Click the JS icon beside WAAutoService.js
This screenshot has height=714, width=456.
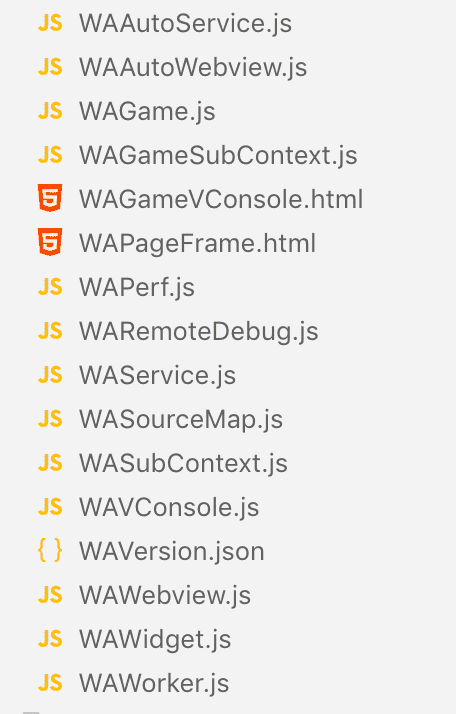click(50, 23)
